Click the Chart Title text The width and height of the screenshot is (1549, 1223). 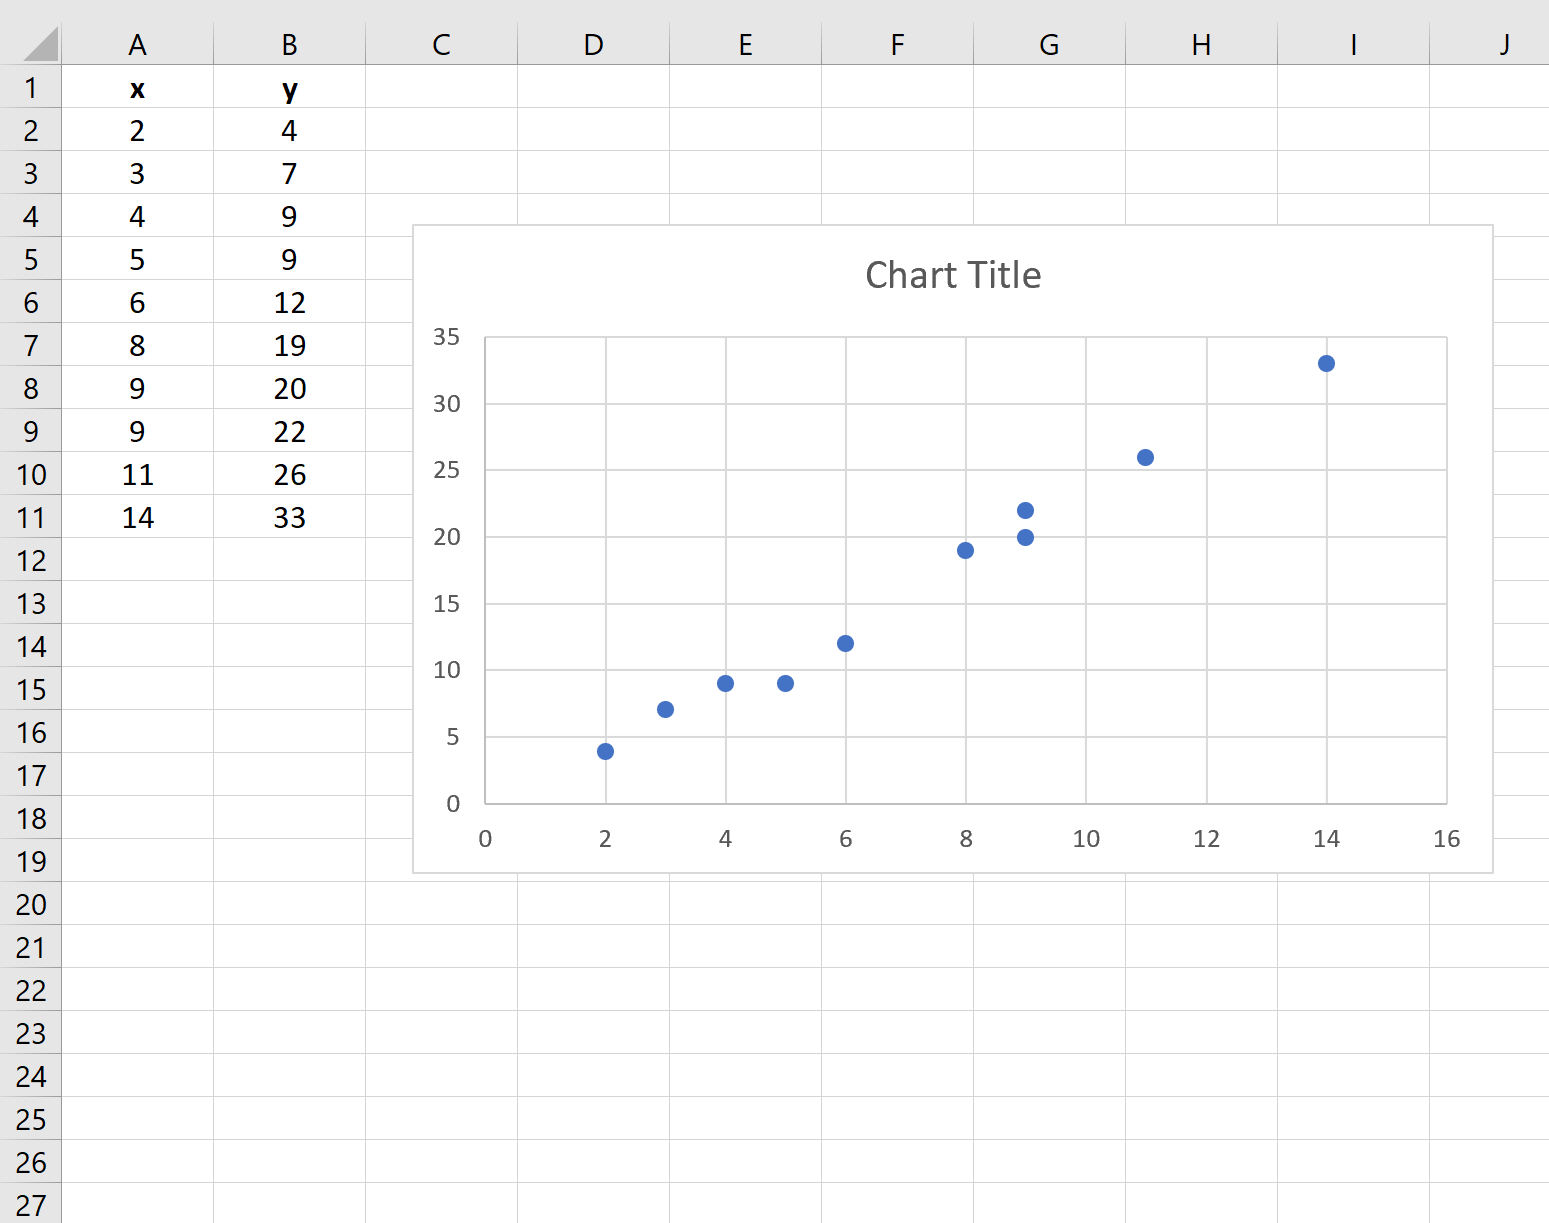pyautogui.click(x=953, y=275)
